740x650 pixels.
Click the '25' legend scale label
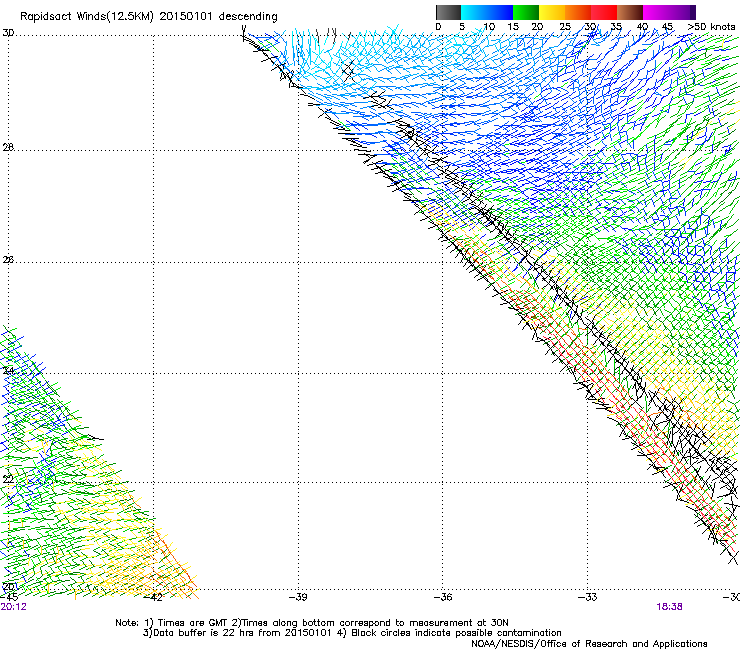point(565,26)
